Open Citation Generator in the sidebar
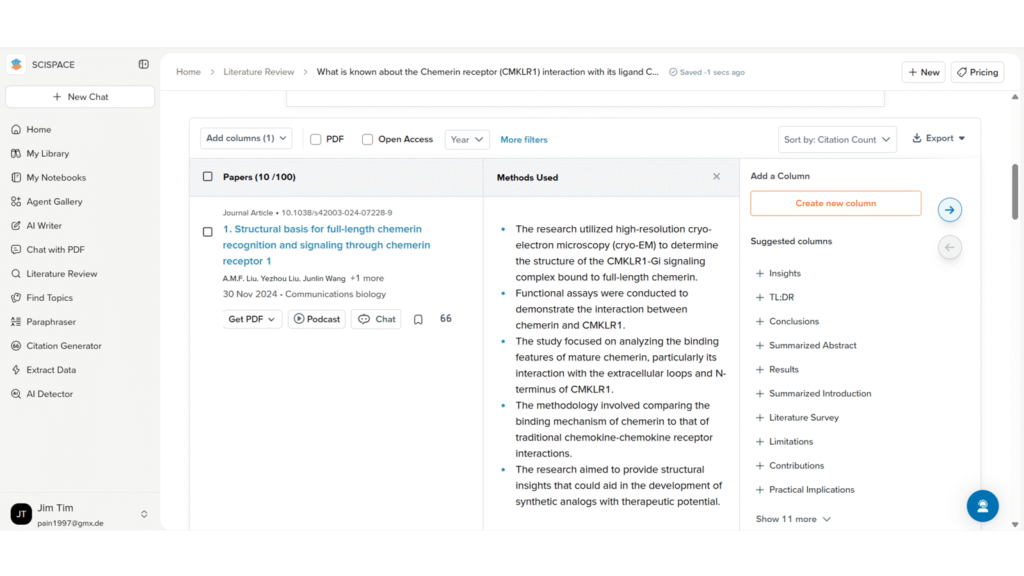The height and width of the screenshot is (576, 1024). 63,346
